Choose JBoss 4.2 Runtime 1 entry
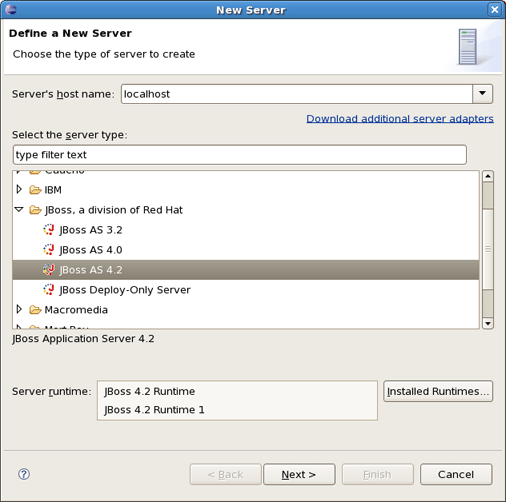This screenshot has height=502, width=506. [154, 410]
